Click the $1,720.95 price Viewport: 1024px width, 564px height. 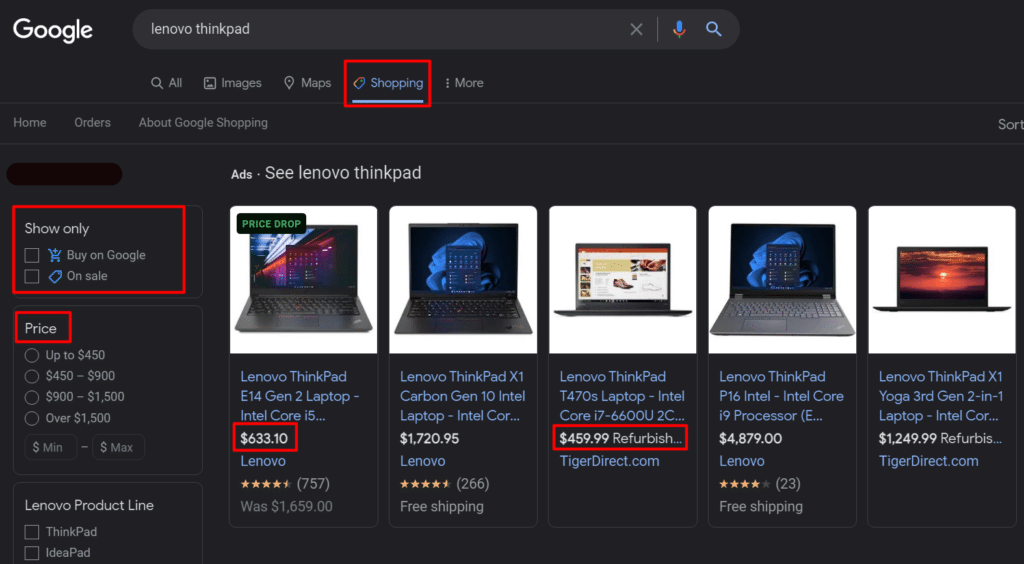tap(429, 439)
